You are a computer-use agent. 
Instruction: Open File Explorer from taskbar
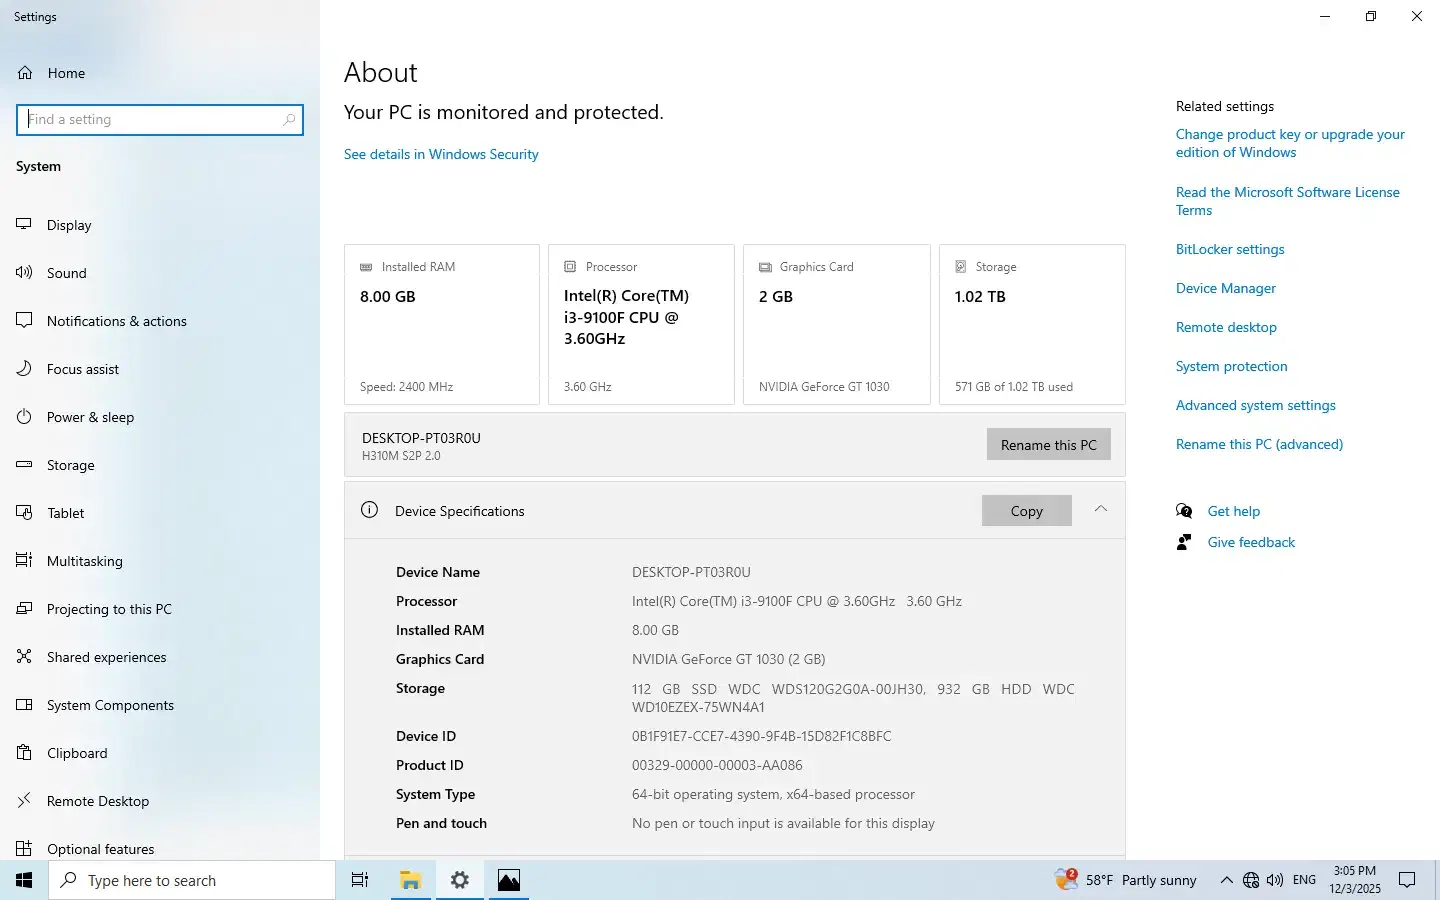click(410, 880)
